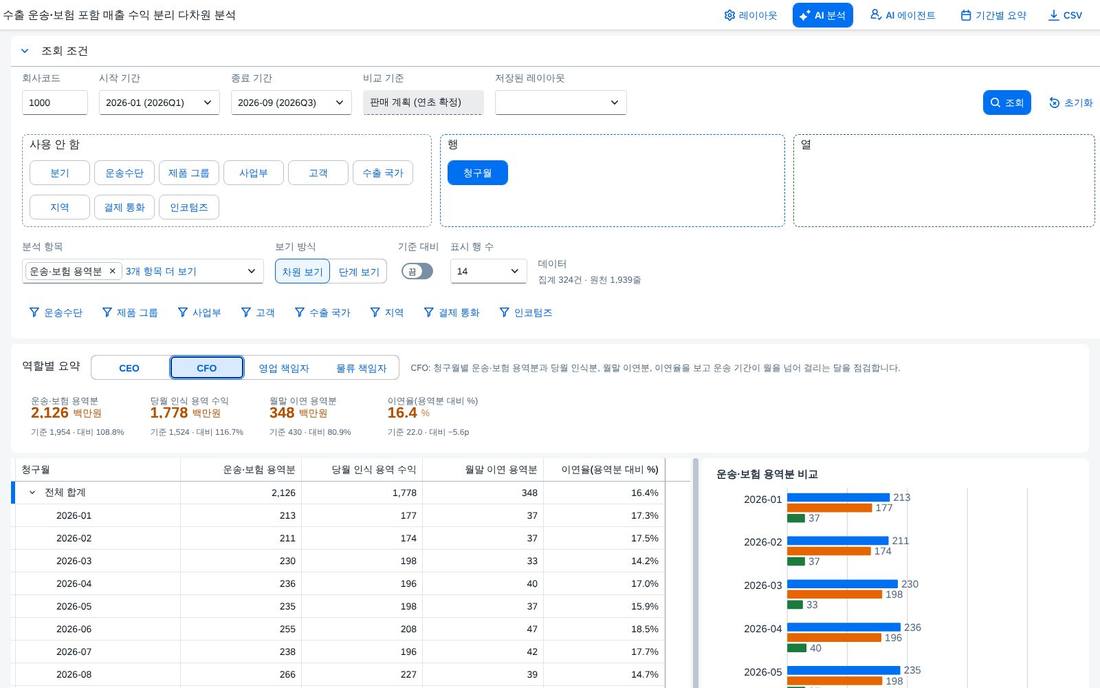The image size is (1100, 688).
Task: Click the 초기화 reset button
Action: click(x=1071, y=102)
